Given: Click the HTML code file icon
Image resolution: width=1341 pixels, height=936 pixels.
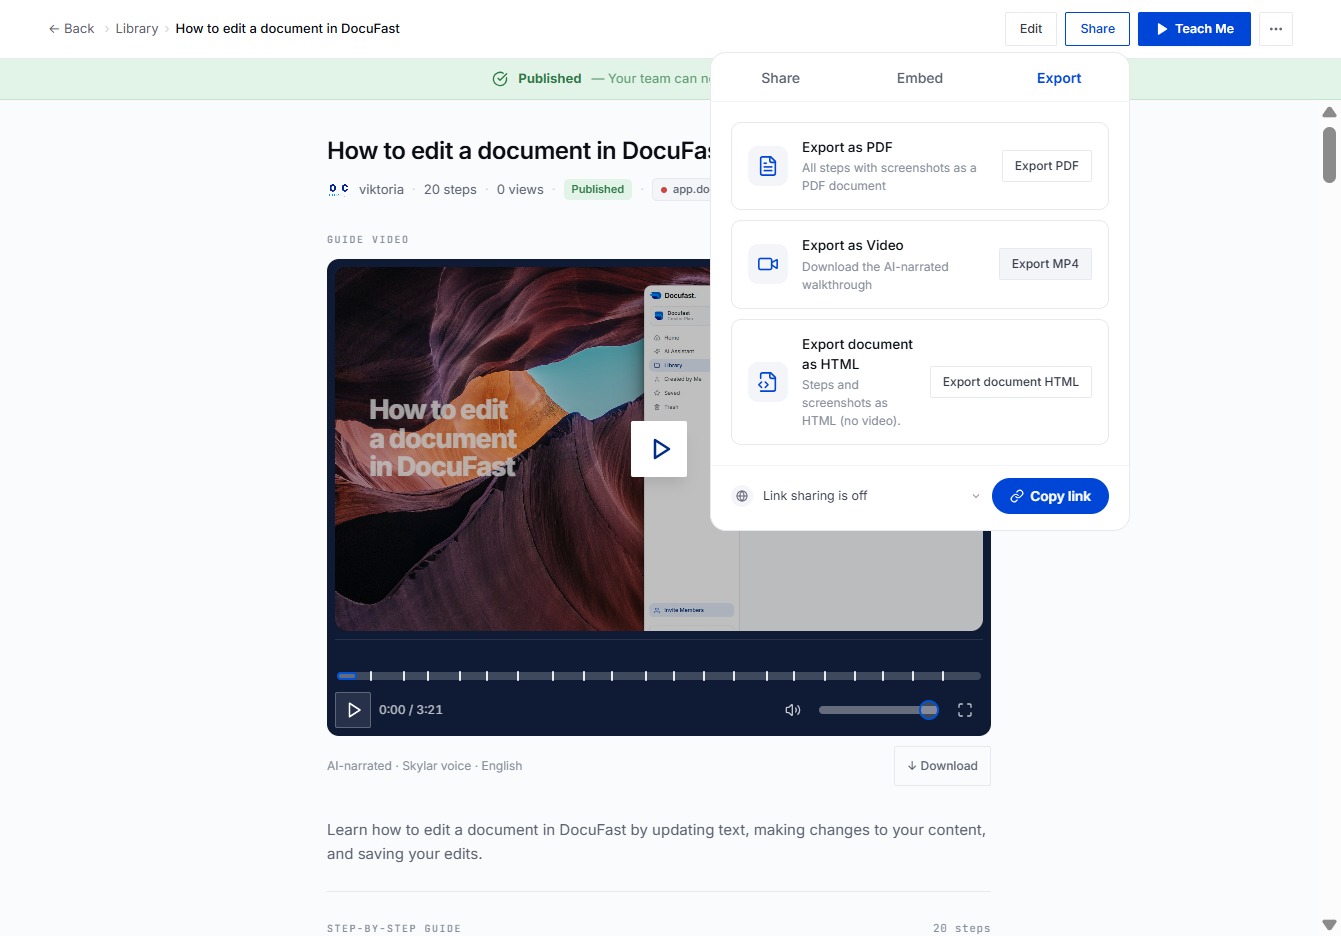Looking at the screenshot, I should pyautogui.click(x=768, y=382).
